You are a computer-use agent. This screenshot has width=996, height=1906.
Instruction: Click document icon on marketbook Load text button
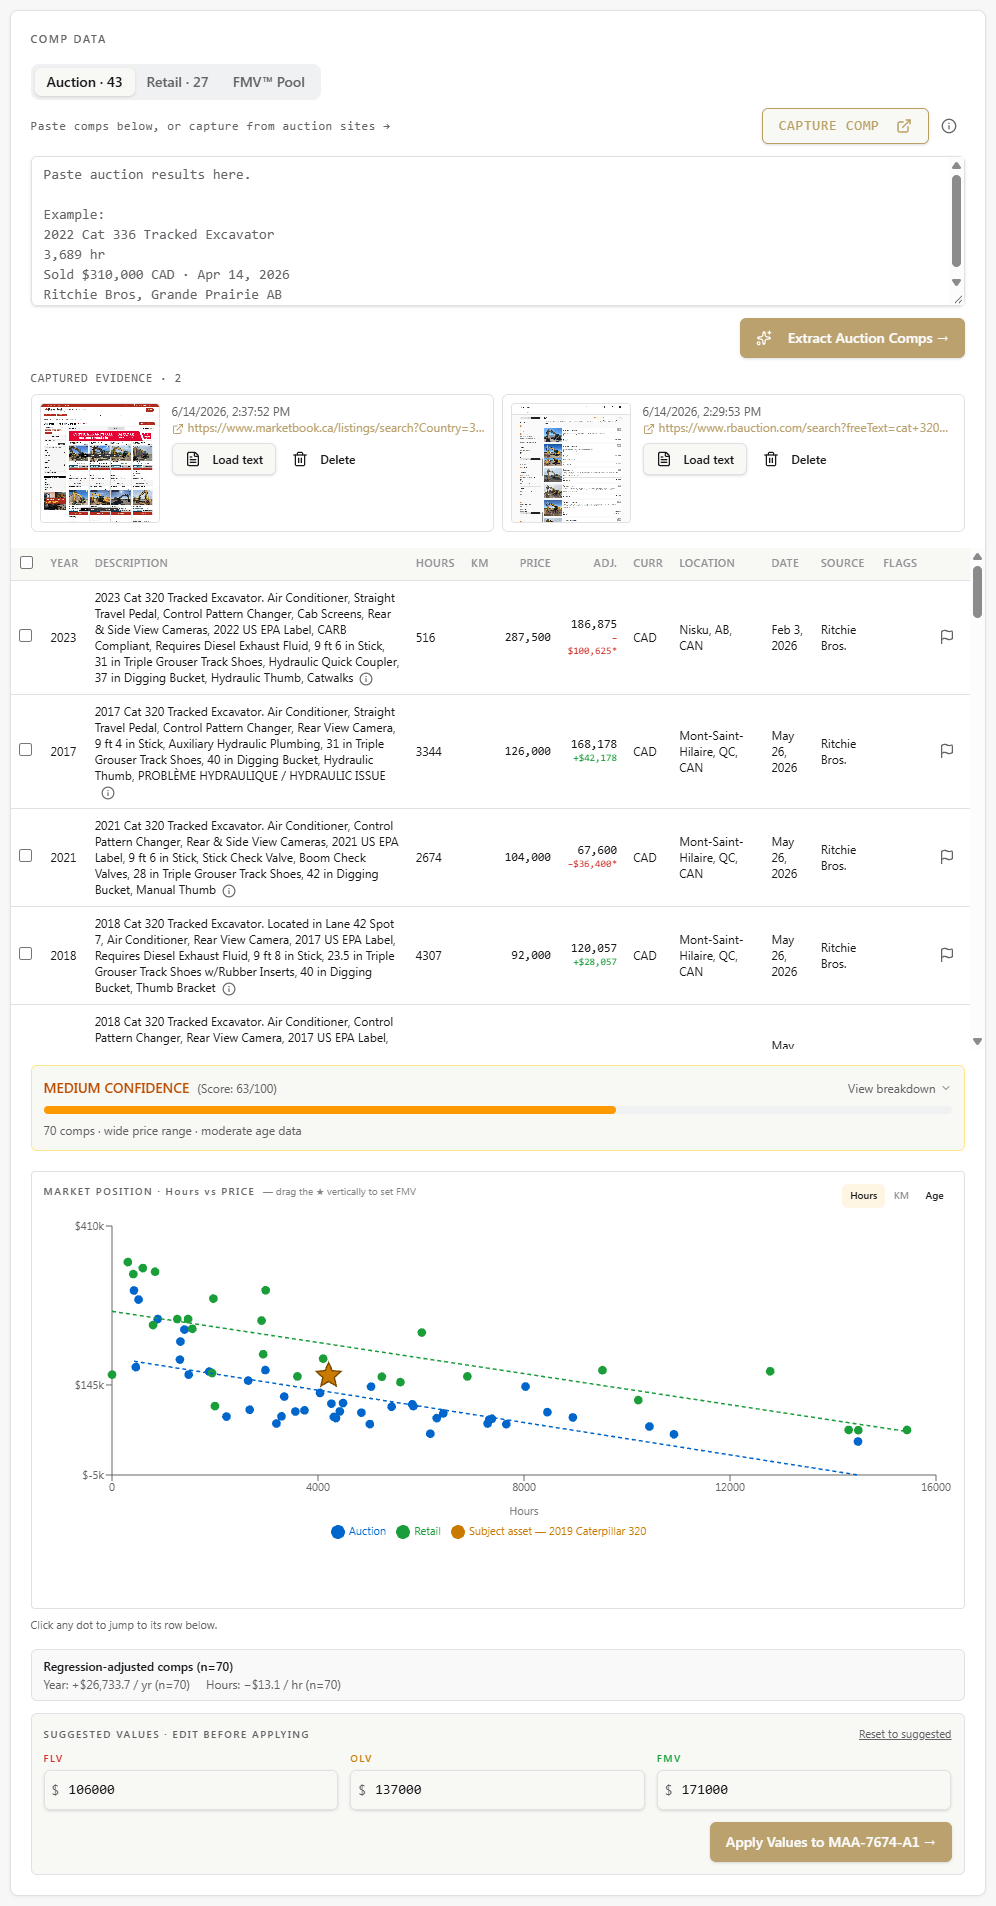194,460
